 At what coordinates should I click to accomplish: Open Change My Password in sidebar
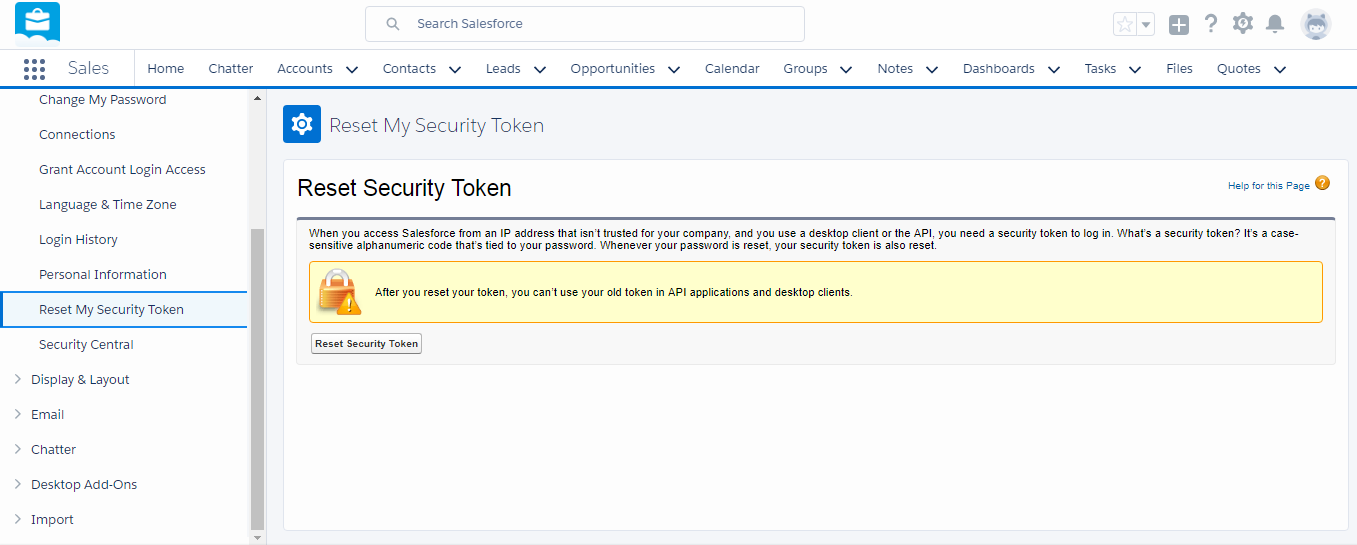click(x=103, y=100)
